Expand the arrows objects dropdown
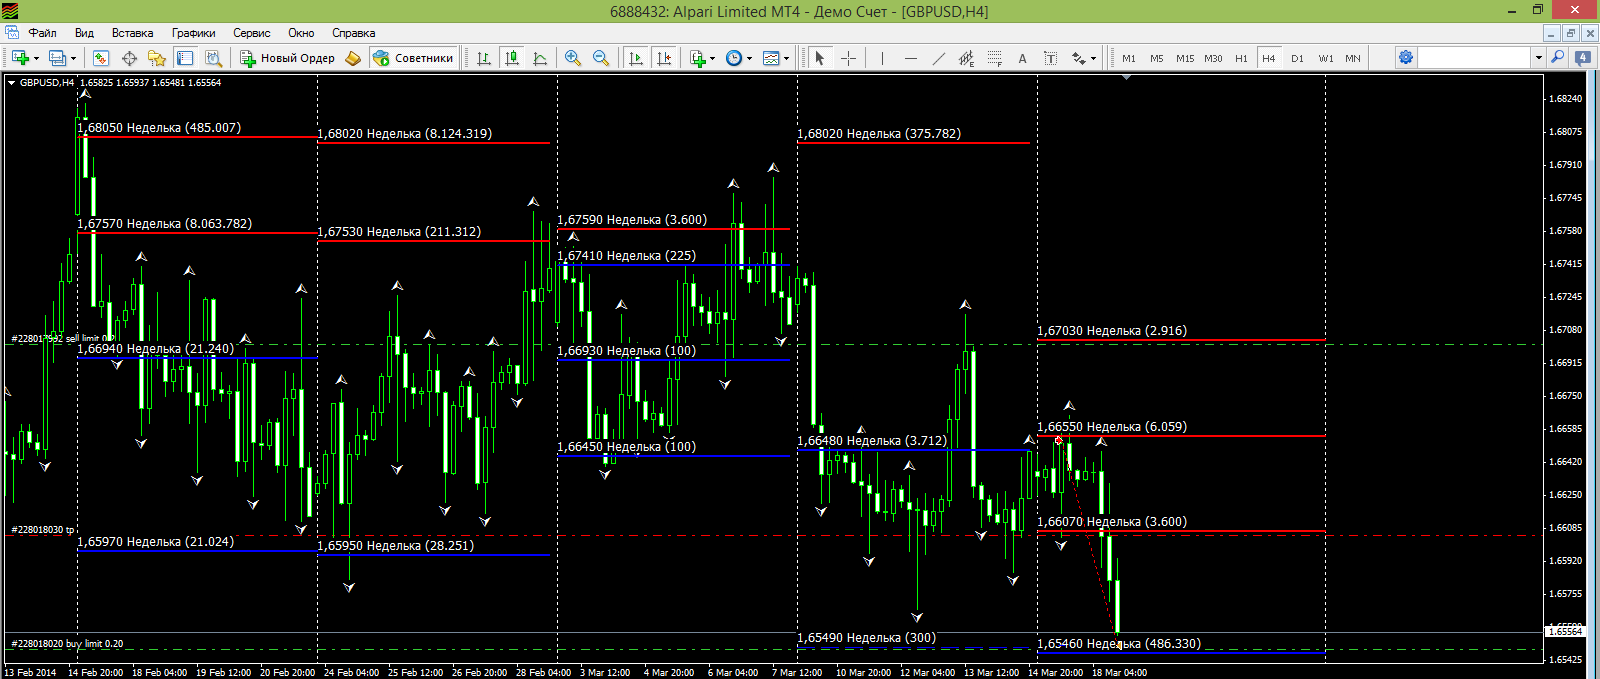The height and width of the screenshot is (679, 1600). (x=1093, y=58)
